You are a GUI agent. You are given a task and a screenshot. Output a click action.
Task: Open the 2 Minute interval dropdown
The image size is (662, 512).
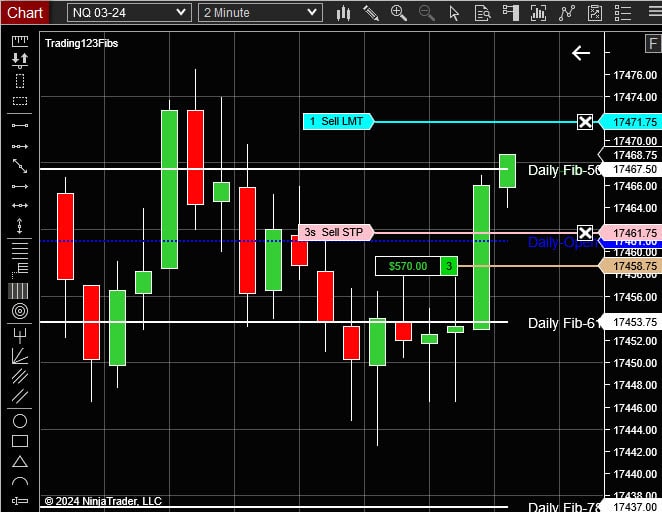coord(260,13)
